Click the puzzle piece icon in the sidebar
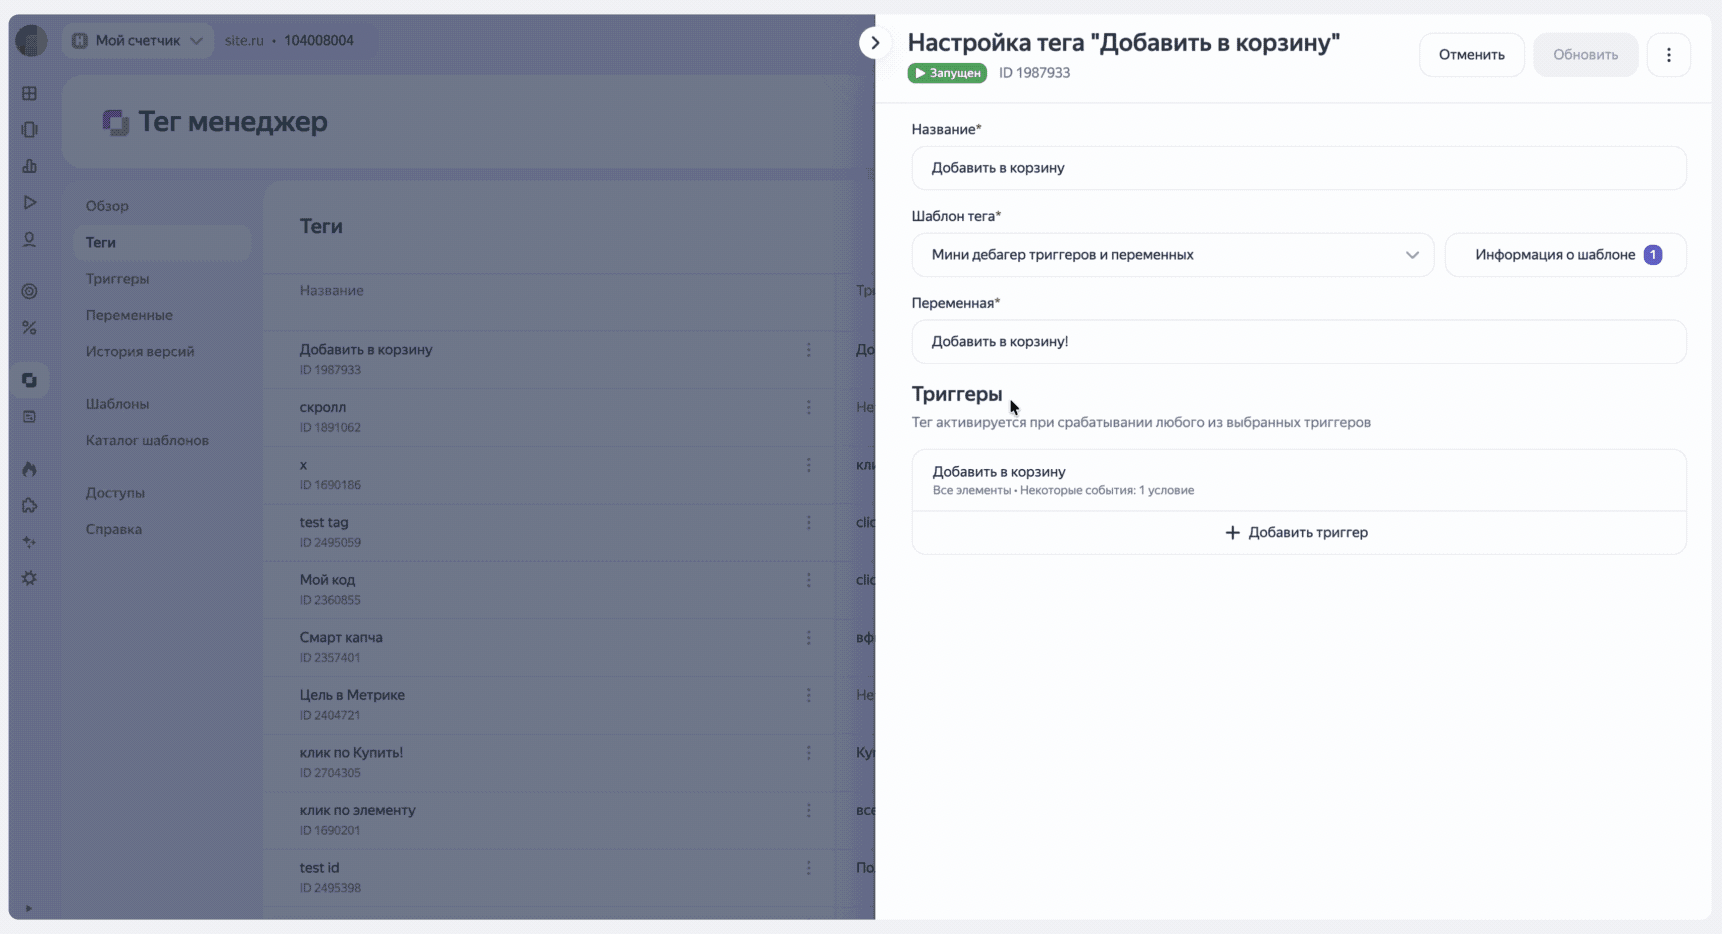The image size is (1722, 934). pyautogui.click(x=30, y=506)
